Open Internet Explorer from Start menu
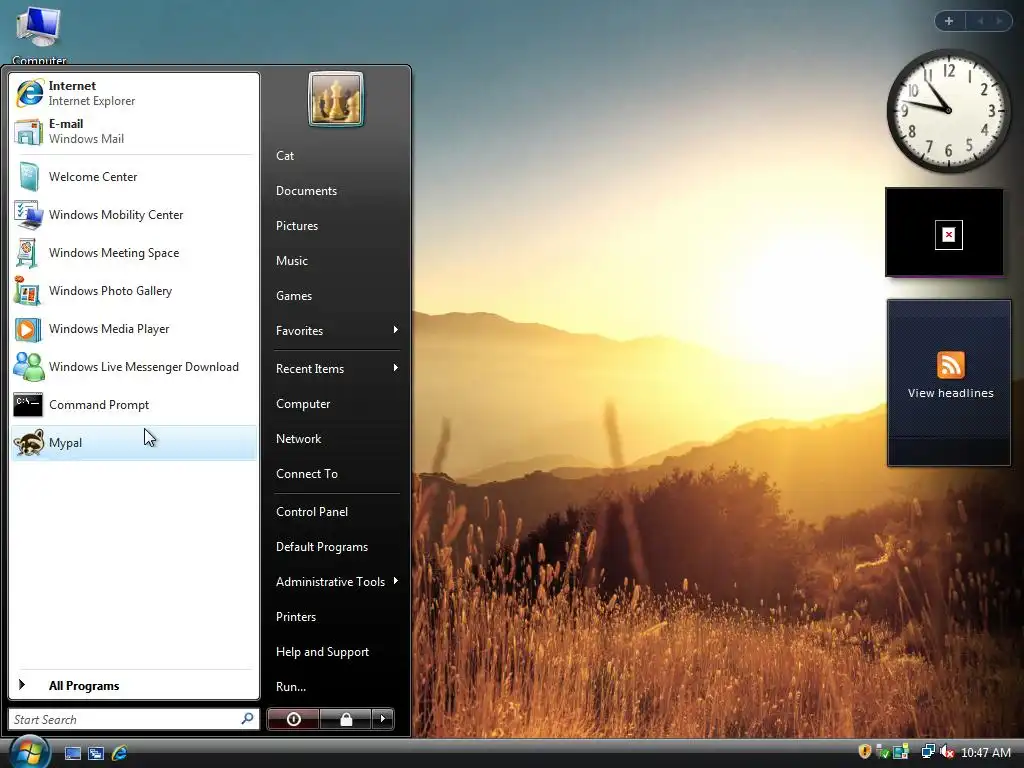1024x768 pixels. tap(134, 93)
